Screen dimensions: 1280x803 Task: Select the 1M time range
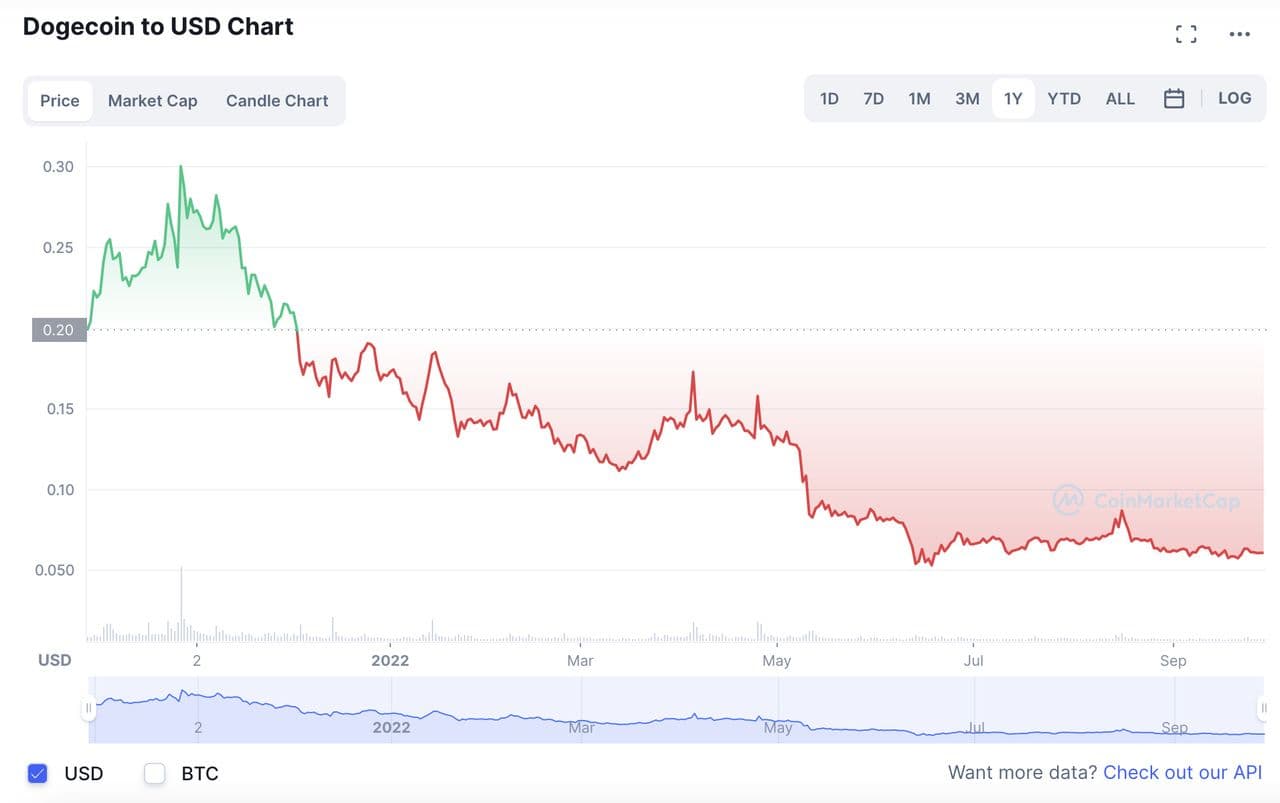tap(919, 99)
